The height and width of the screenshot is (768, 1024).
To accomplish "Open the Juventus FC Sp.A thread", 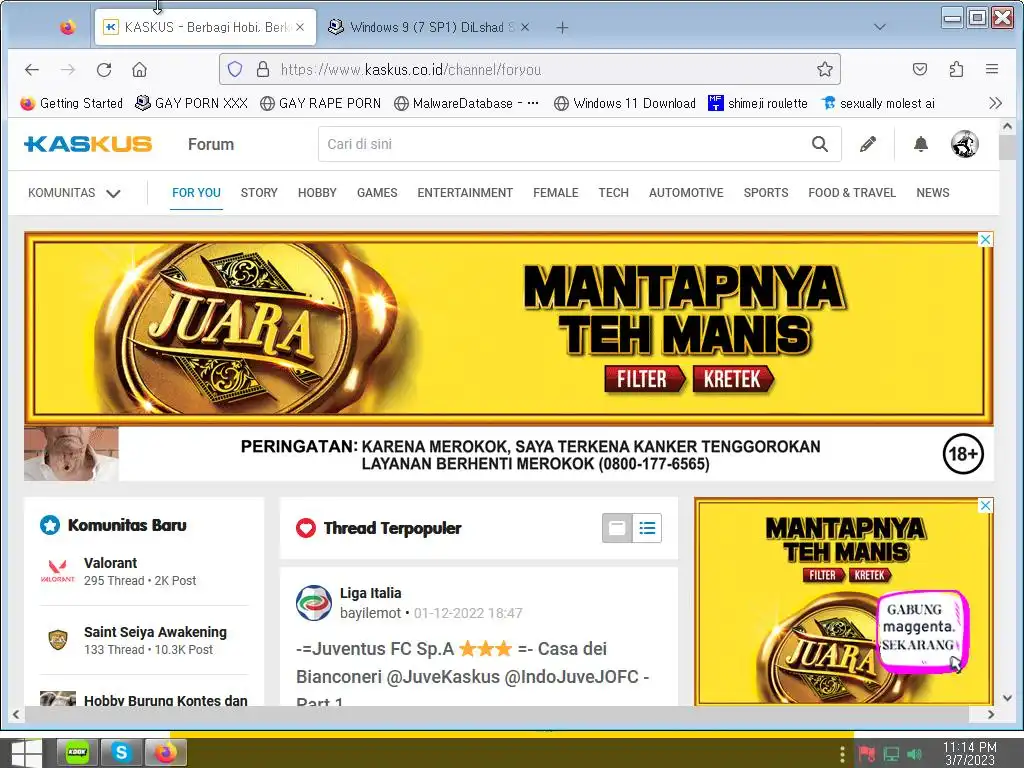I will pos(472,676).
